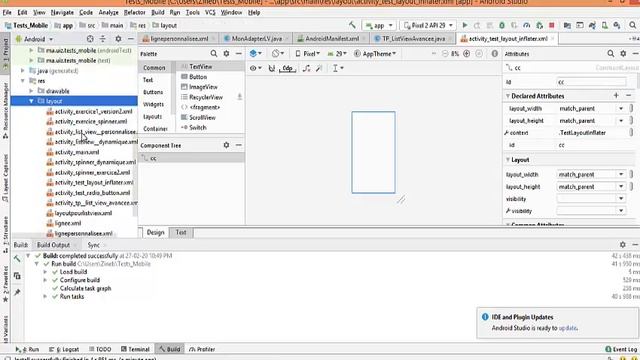Open the File menu

pos(7,12)
